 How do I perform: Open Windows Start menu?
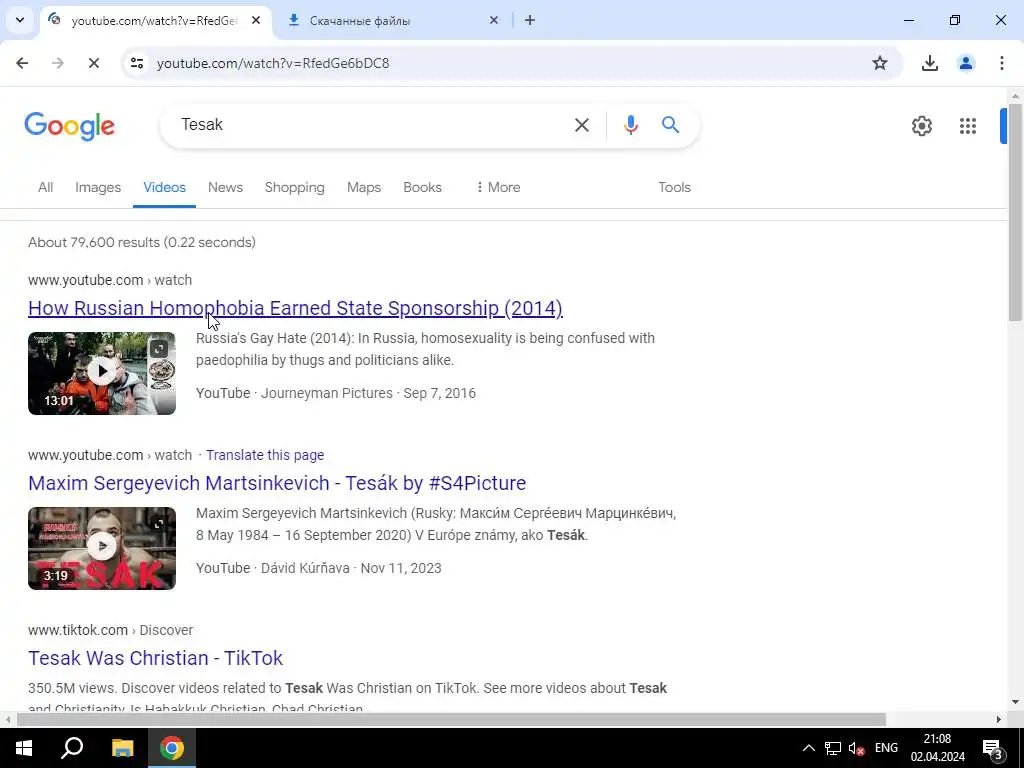[24, 748]
